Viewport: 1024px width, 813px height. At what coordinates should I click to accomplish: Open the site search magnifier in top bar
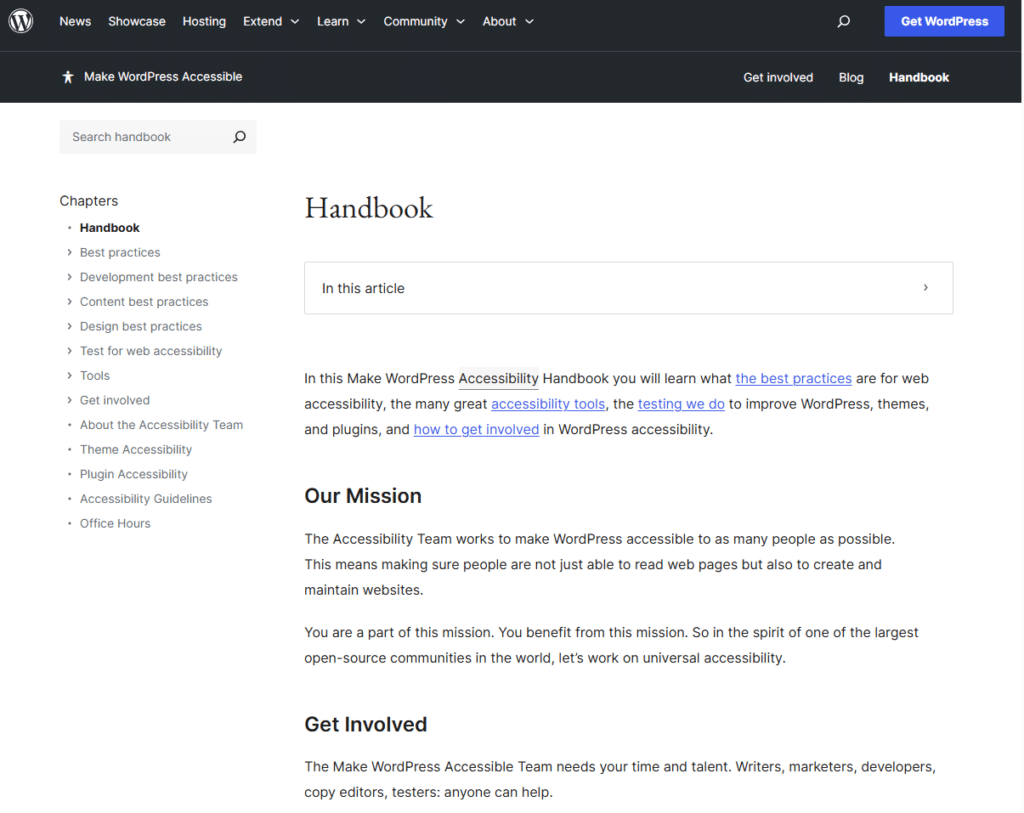[x=844, y=21]
